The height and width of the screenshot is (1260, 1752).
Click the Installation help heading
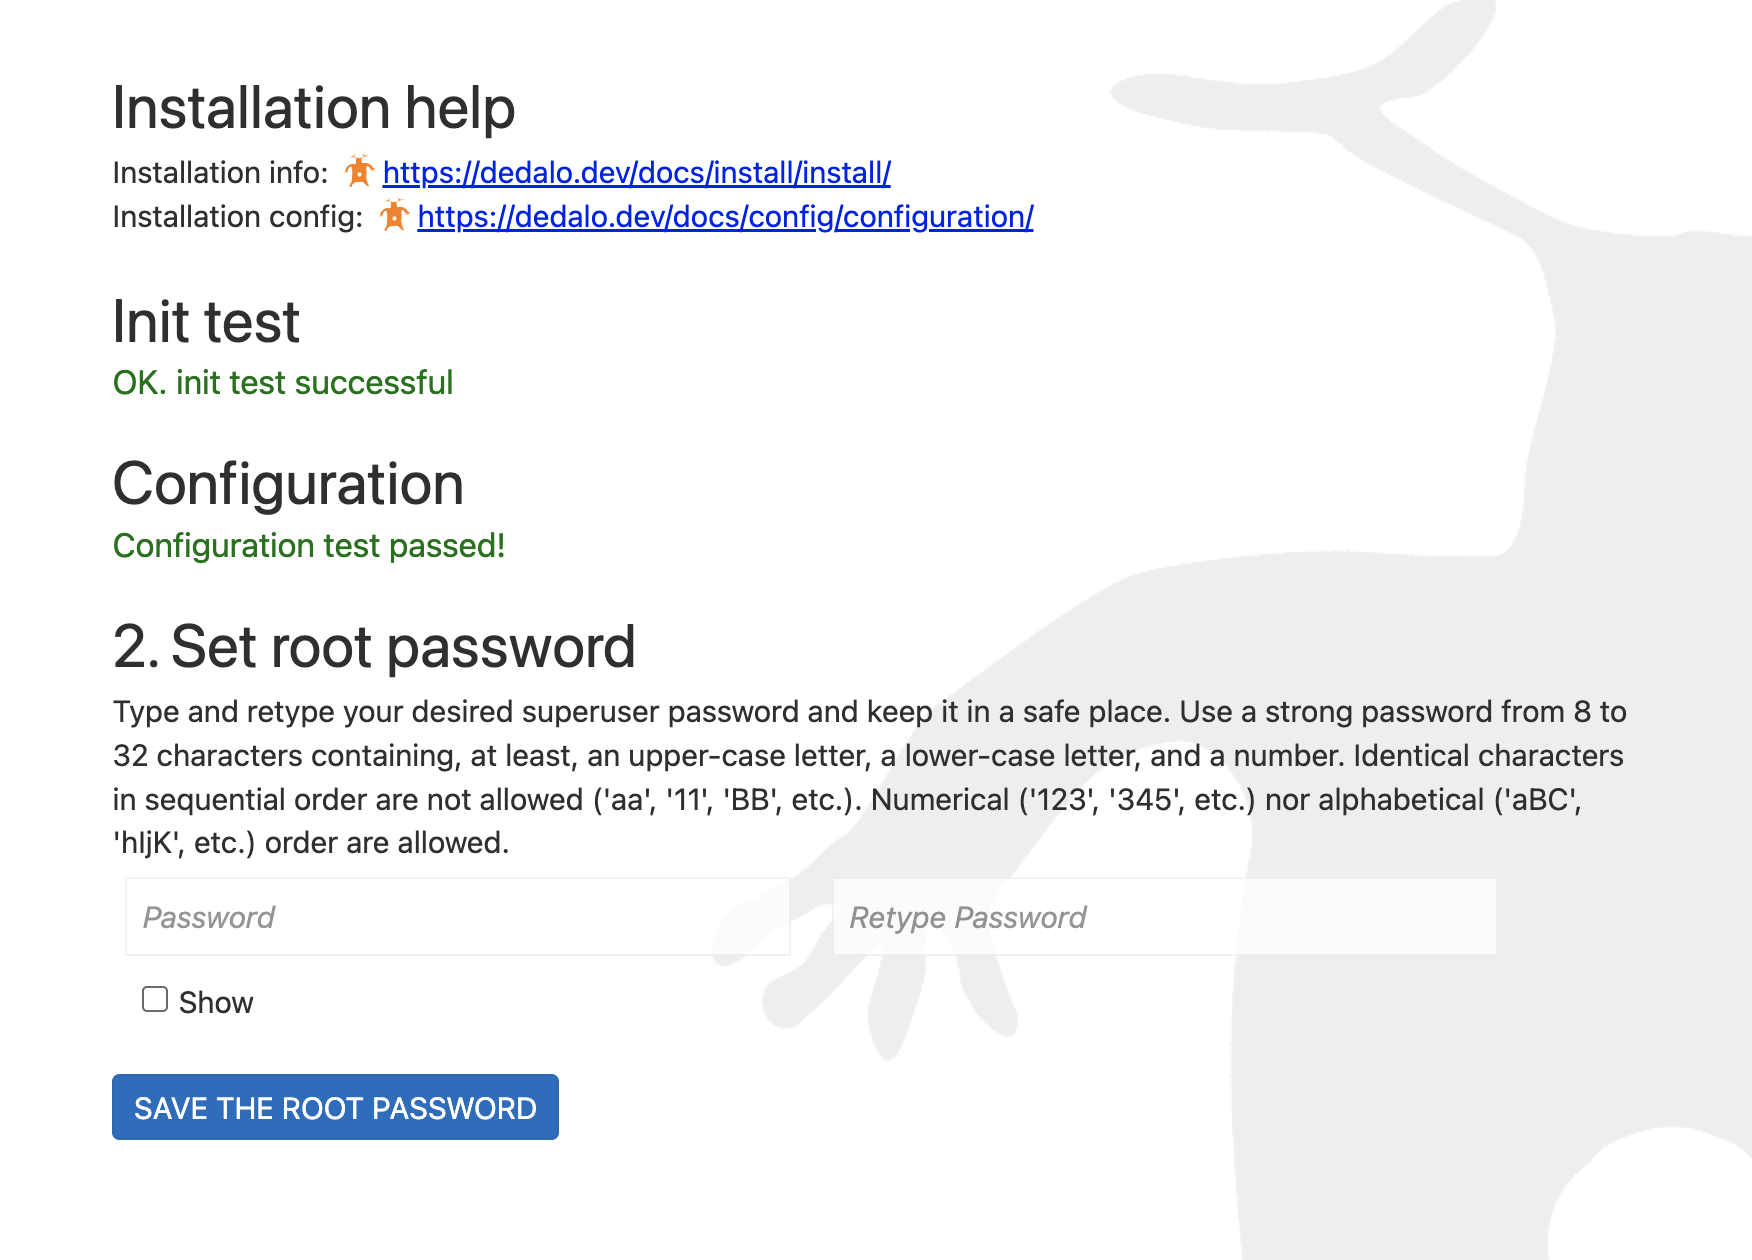(x=313, y=108)
